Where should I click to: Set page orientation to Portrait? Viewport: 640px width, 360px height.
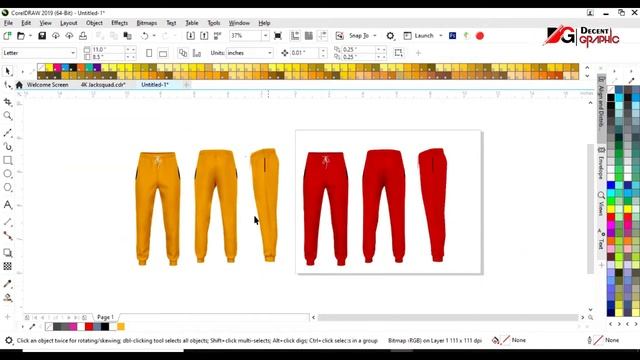tap(149, 53)
